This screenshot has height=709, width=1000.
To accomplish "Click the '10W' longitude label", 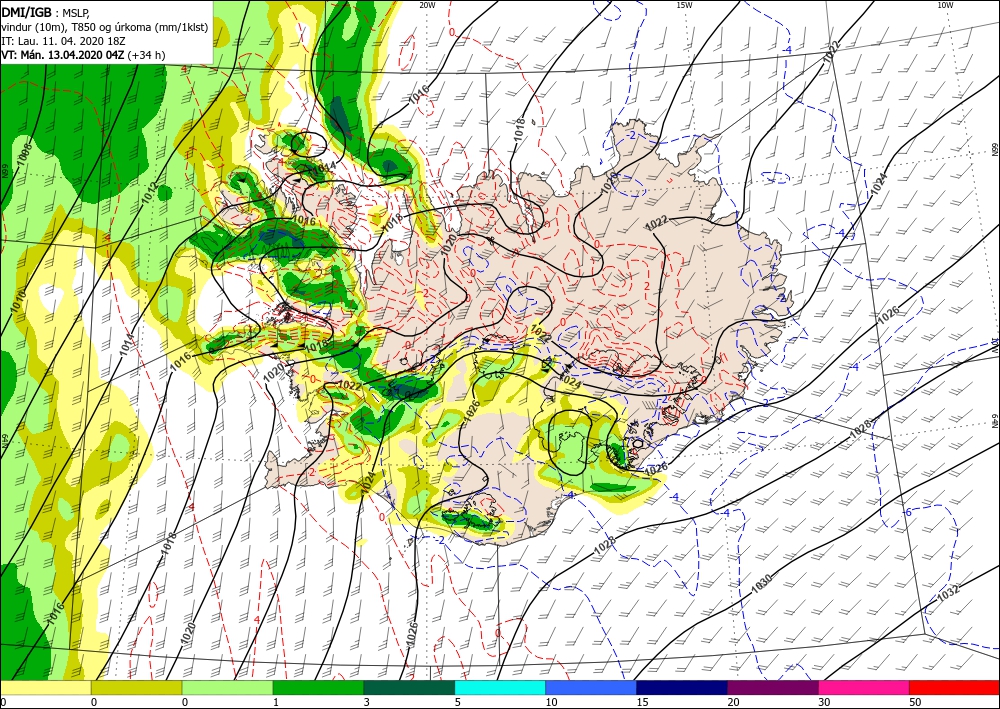I will pyautogui.click(x=945, y=5).
